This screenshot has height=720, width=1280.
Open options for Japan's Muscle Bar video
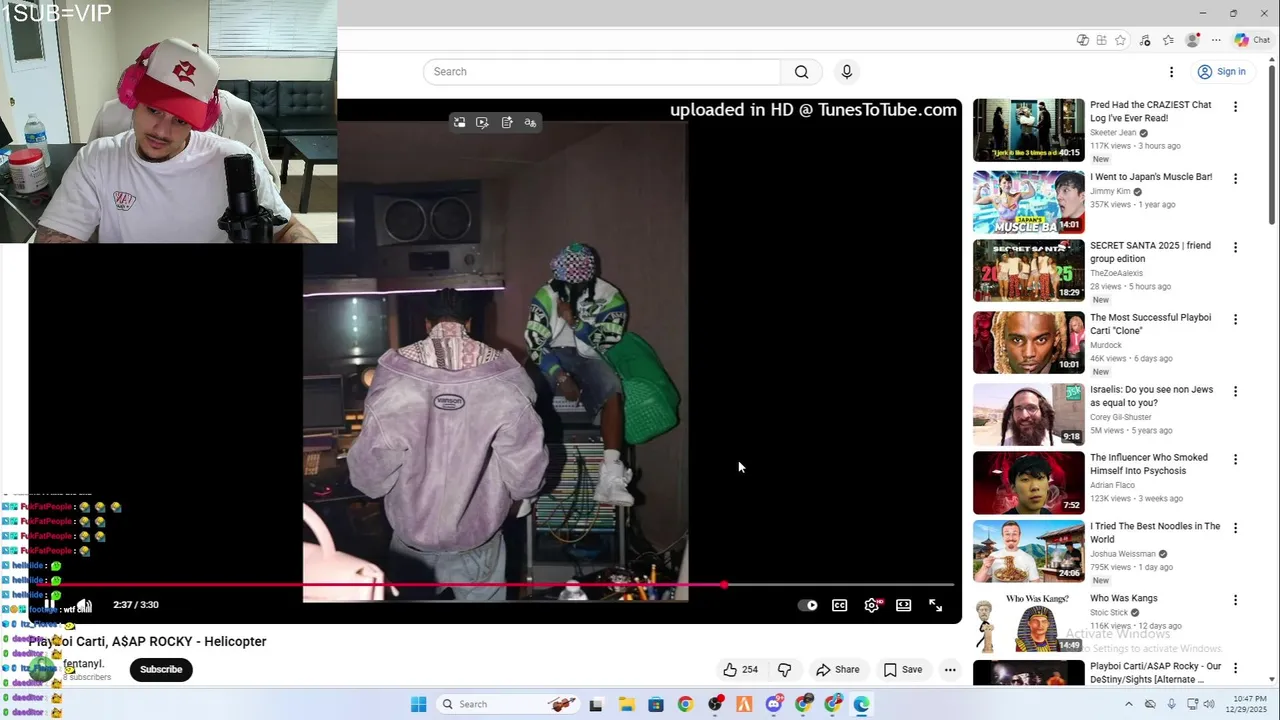click(1235, 179)
